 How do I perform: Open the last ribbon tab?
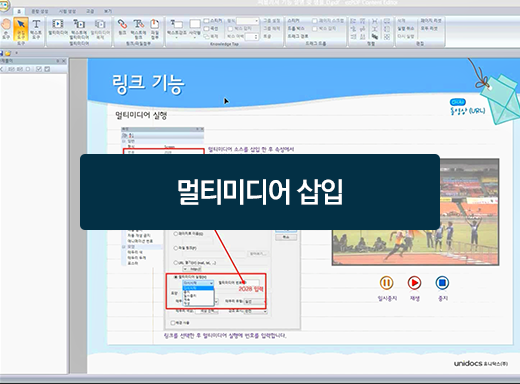[108, 11]
